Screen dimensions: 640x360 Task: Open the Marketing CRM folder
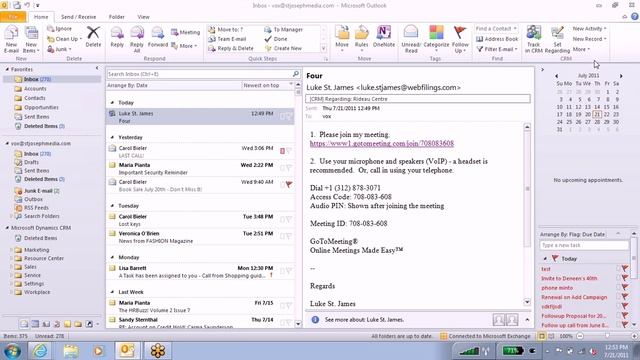click(36, 250)
